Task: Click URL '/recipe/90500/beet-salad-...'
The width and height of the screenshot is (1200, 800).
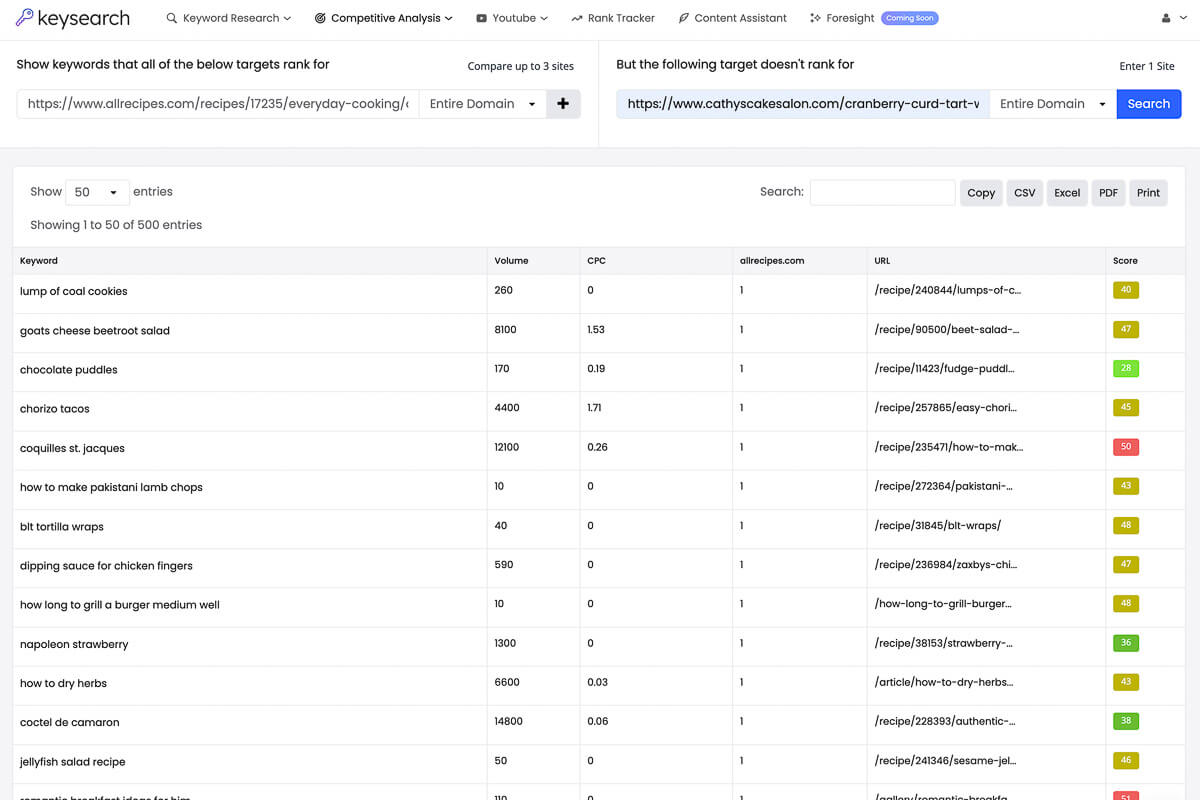Action: 946,329
